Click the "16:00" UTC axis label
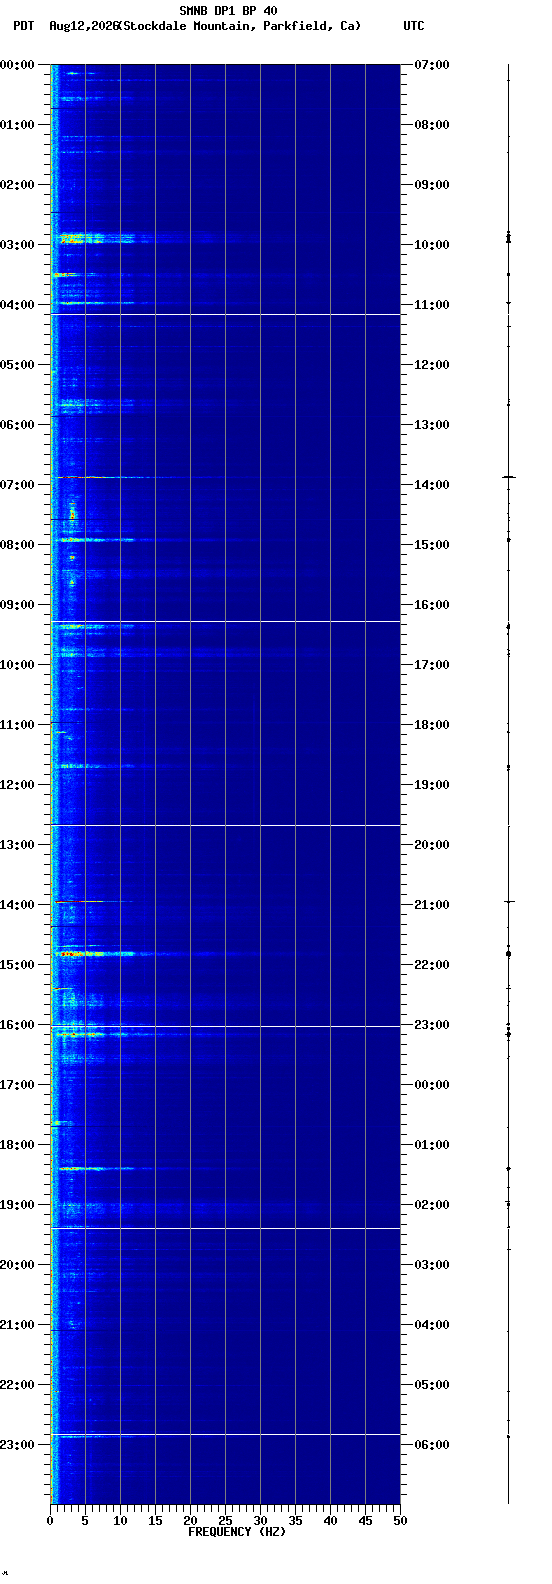 (431, 605)
